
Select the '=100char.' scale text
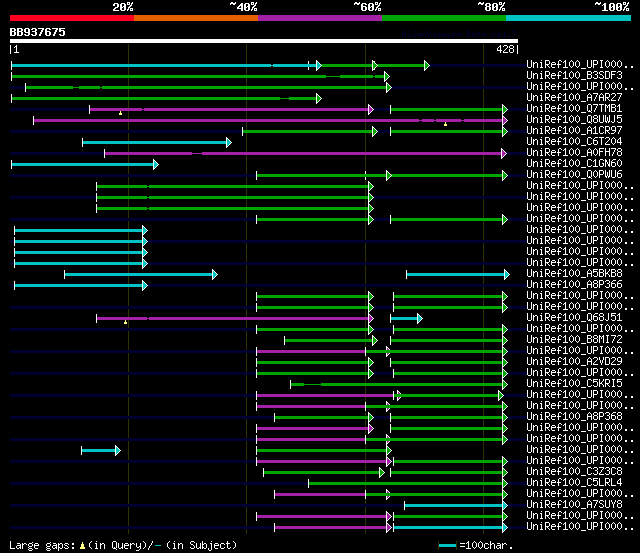pos(486,546)
